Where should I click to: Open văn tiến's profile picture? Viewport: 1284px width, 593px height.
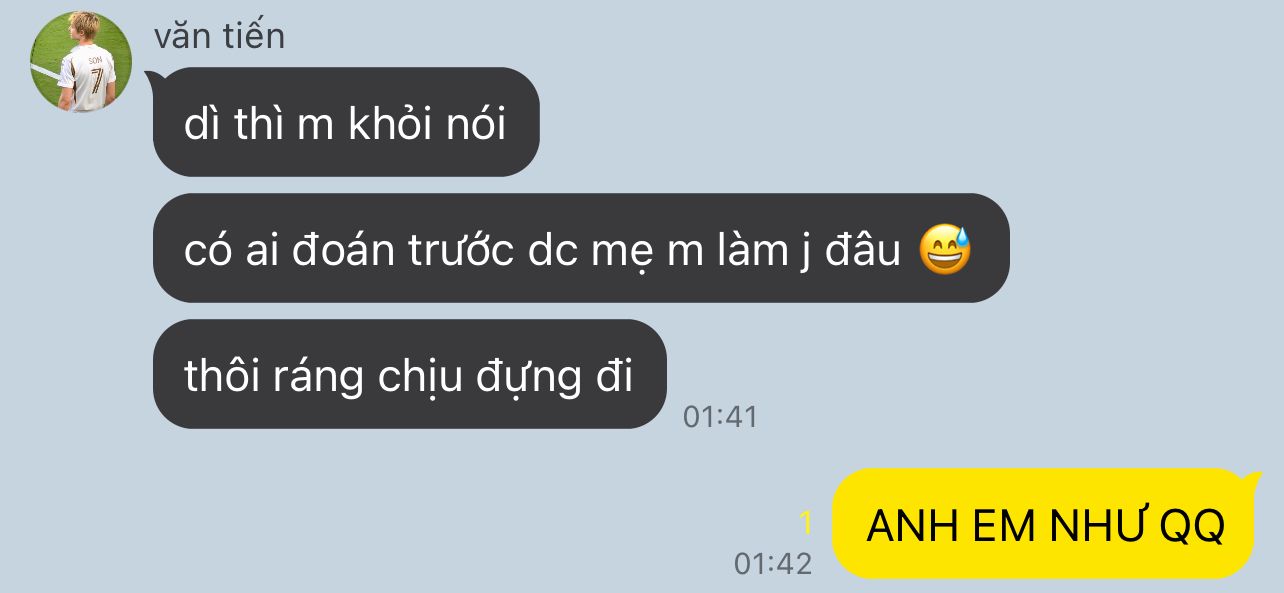pyautogui.click(x=81, y=62)
